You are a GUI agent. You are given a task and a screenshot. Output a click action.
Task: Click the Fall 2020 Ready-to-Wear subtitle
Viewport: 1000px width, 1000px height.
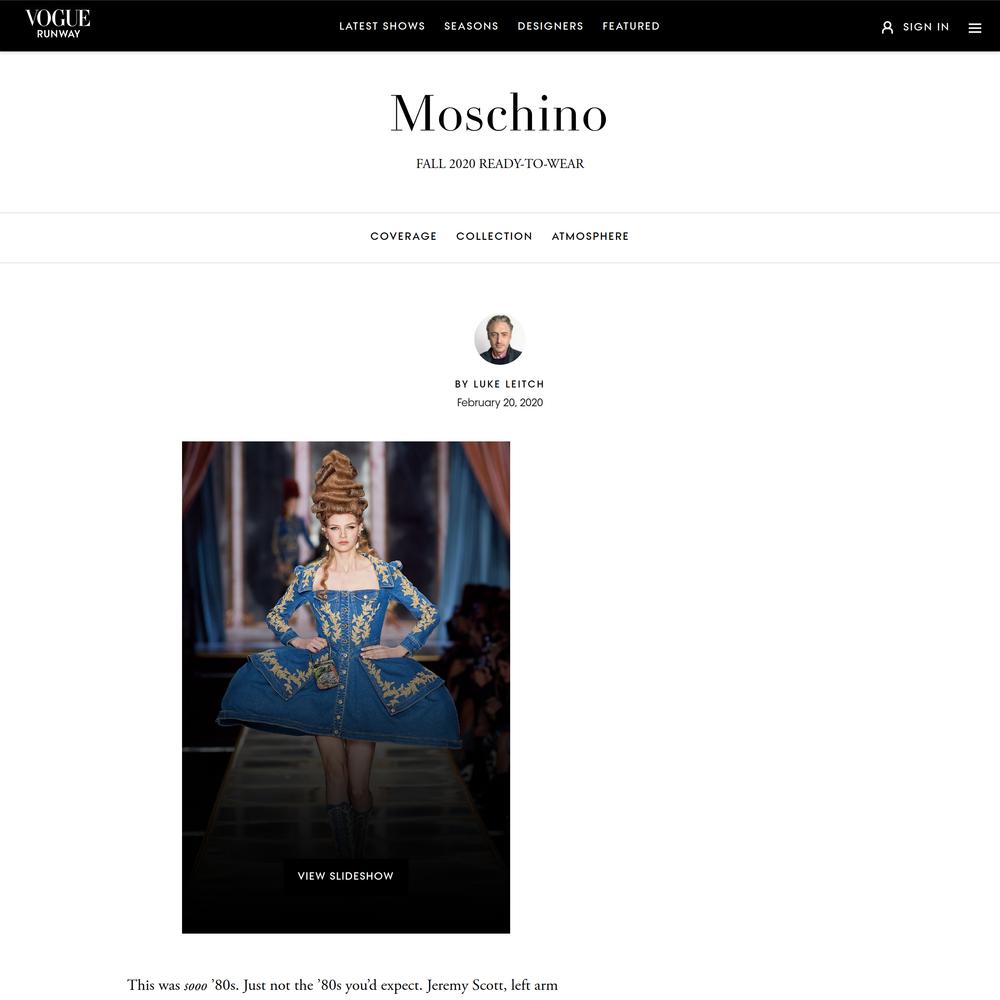point(499,163)
